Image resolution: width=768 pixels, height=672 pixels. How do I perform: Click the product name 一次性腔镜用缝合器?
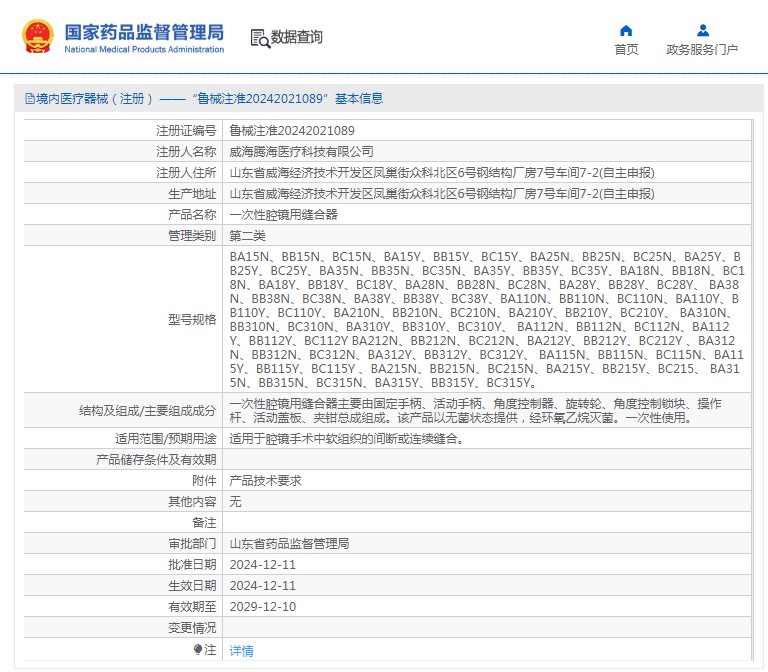point(283,215)
